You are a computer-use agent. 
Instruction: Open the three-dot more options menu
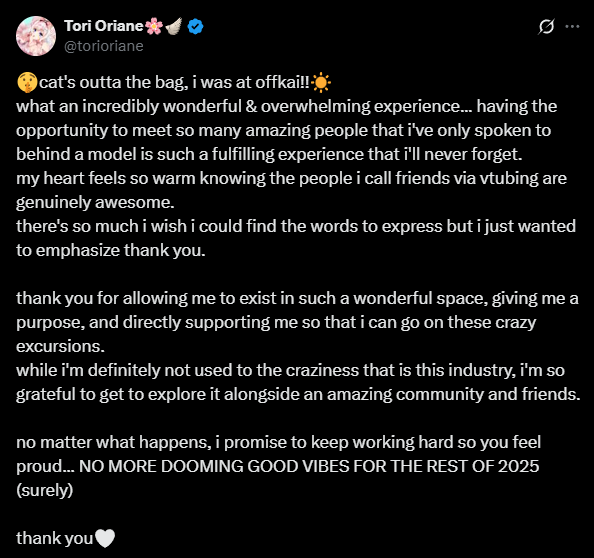coord(572,27)
